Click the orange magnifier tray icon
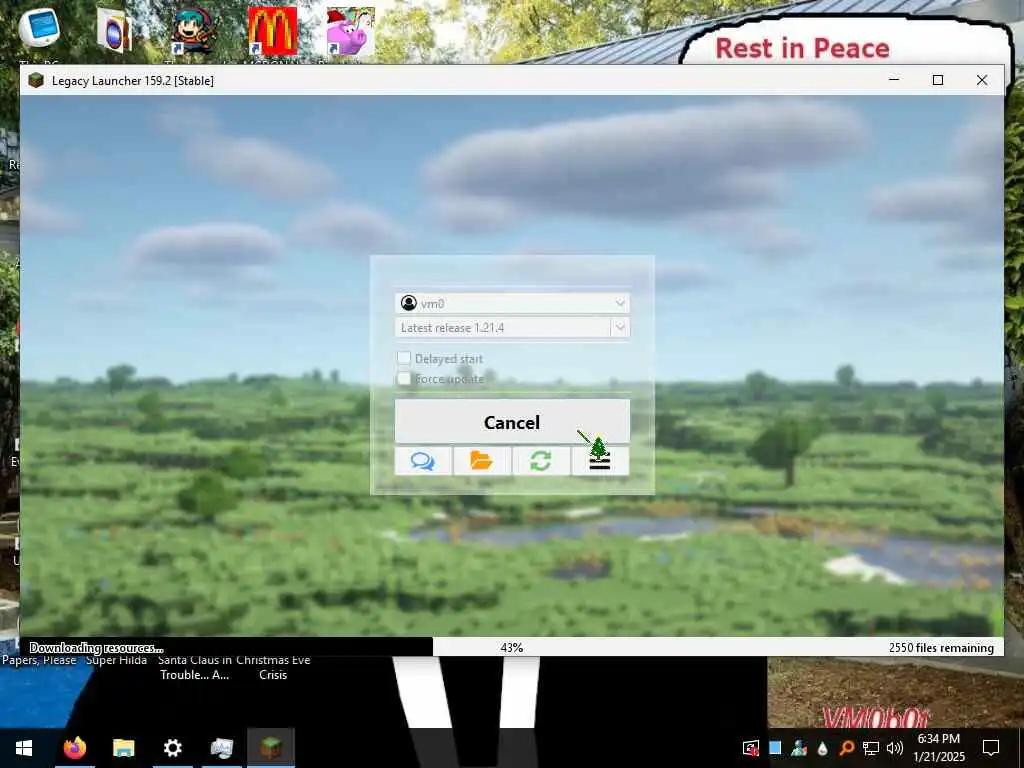Viewport: 1024px width, 768px height. pyautogui.click(x=846, y=748)
